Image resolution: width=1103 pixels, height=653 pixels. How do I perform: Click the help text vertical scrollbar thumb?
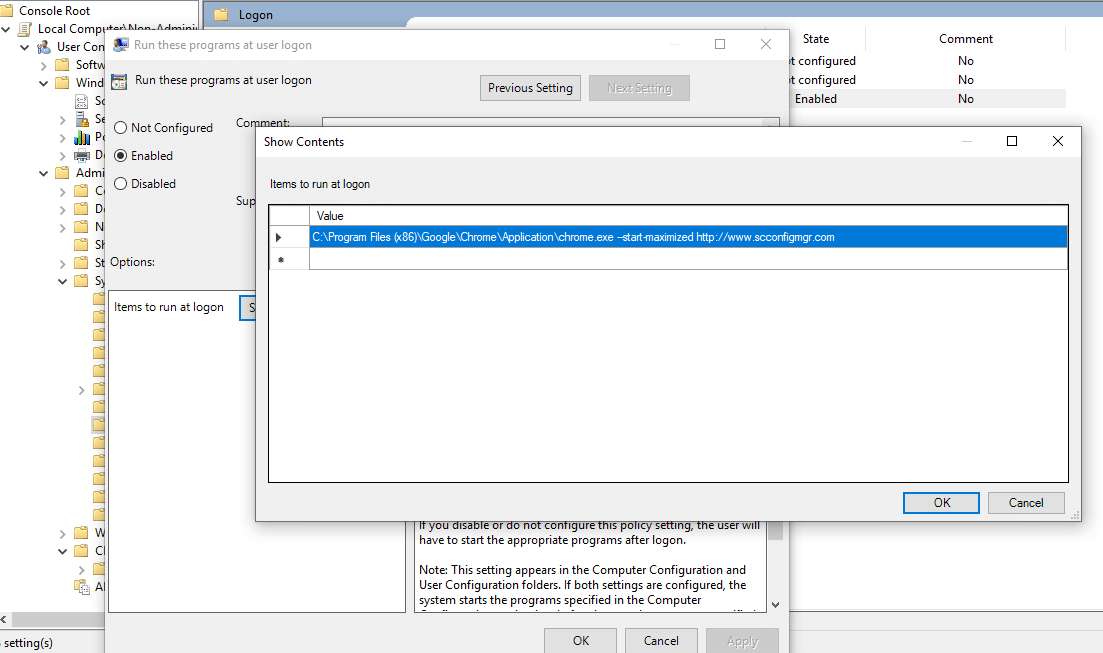(775, 530)
